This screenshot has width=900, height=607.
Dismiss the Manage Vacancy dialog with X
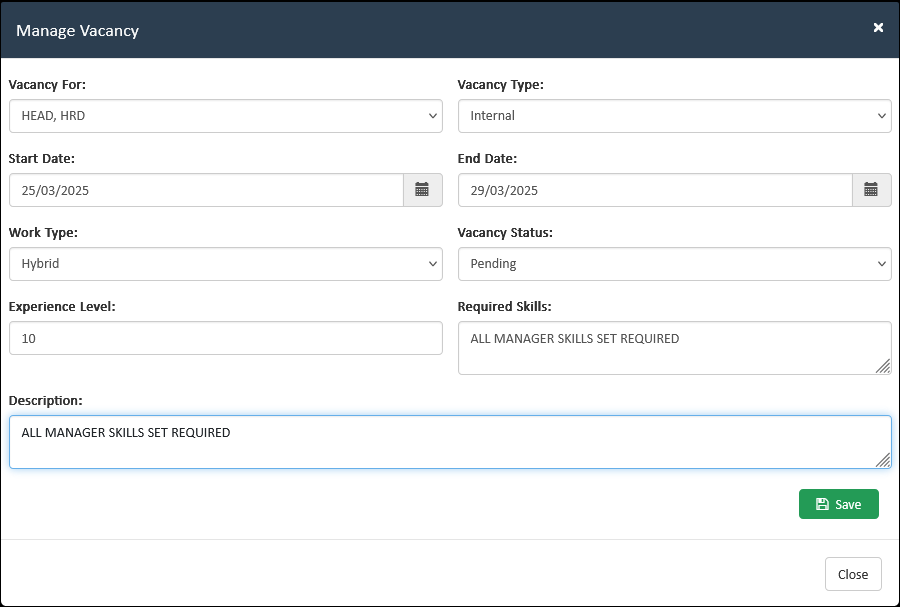878,28
